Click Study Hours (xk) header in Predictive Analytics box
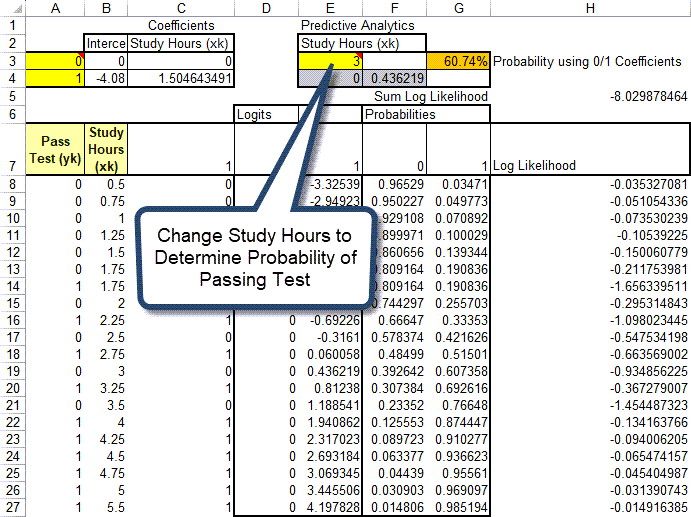 [x=362, y=43]
